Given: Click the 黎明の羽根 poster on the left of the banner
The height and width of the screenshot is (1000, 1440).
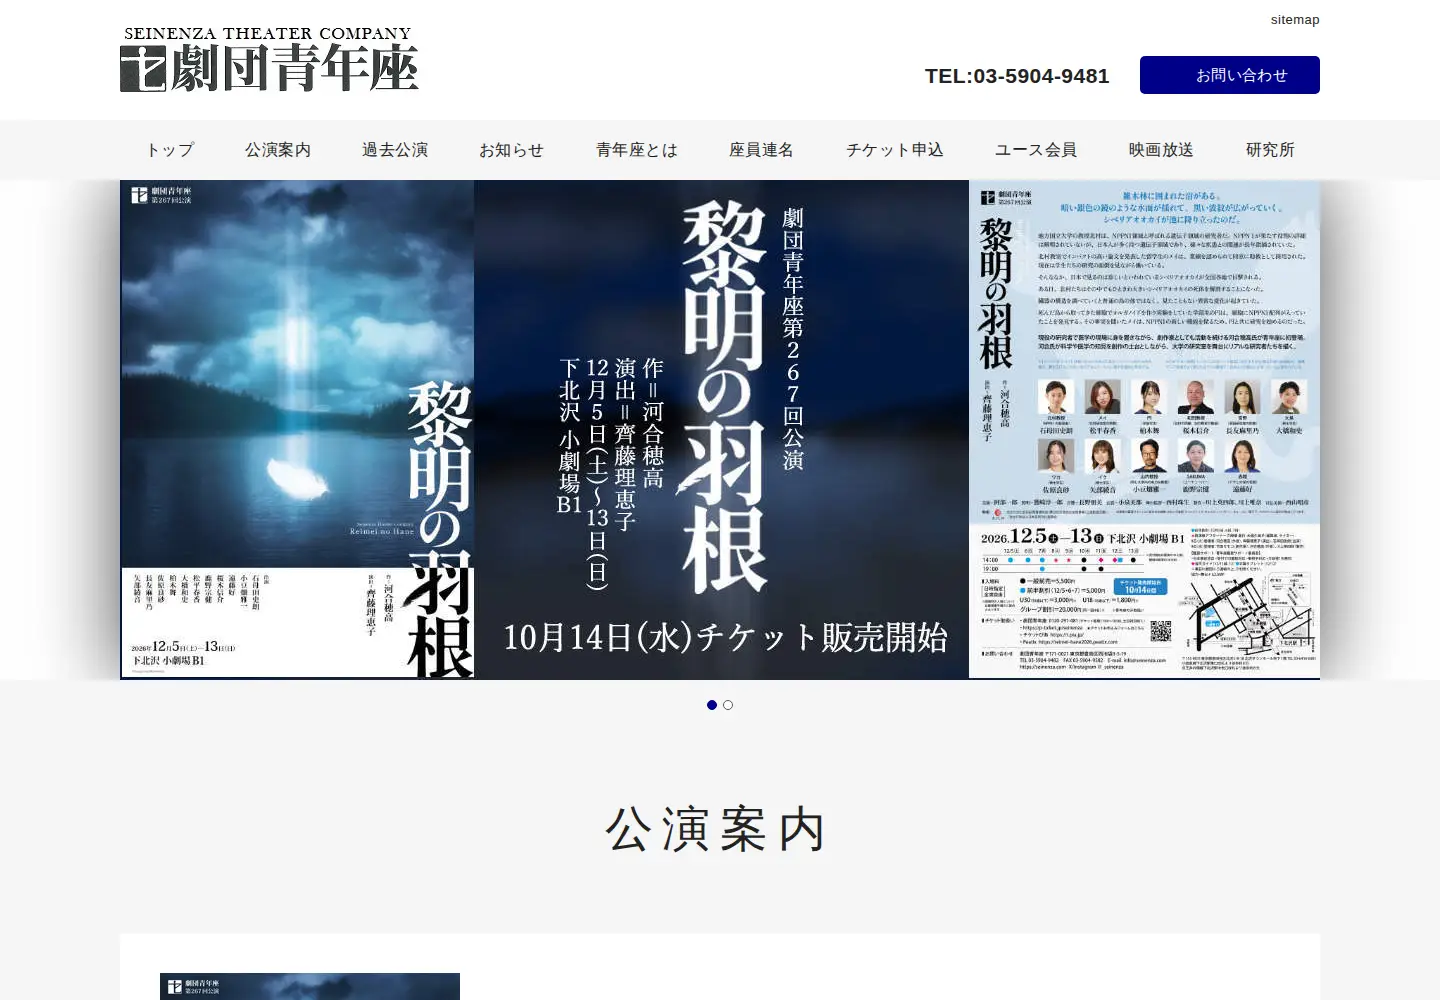Looking at the screenshot, I should pos(297,430).
